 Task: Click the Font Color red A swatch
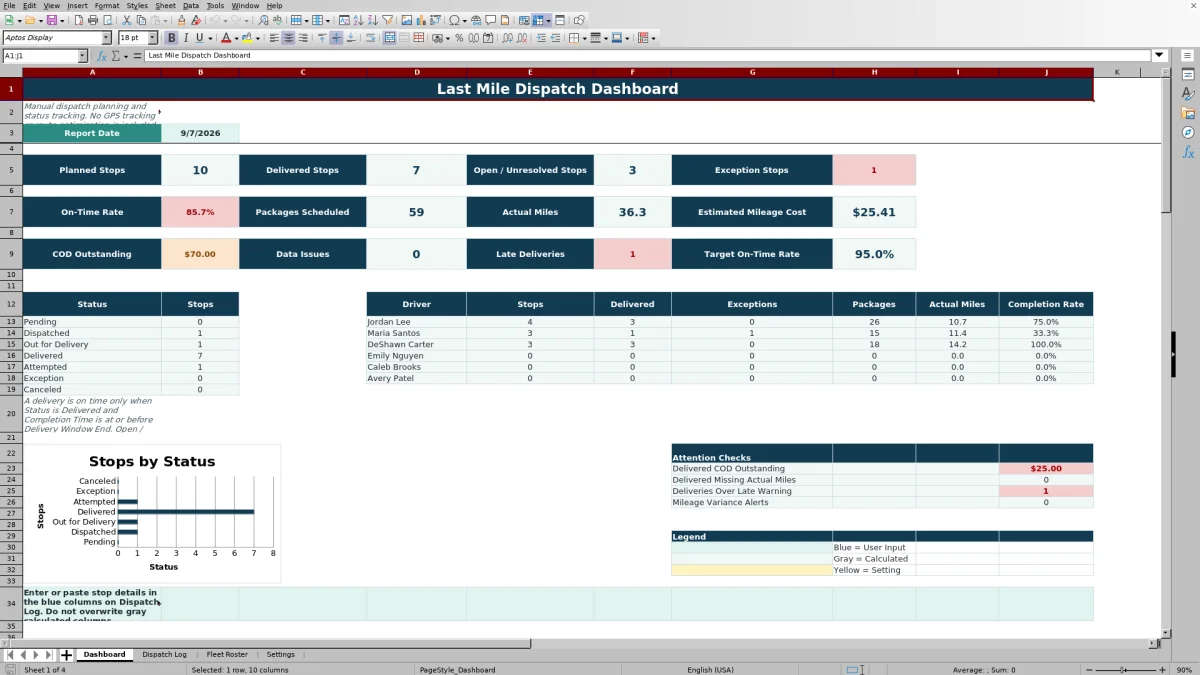point(226,38)
